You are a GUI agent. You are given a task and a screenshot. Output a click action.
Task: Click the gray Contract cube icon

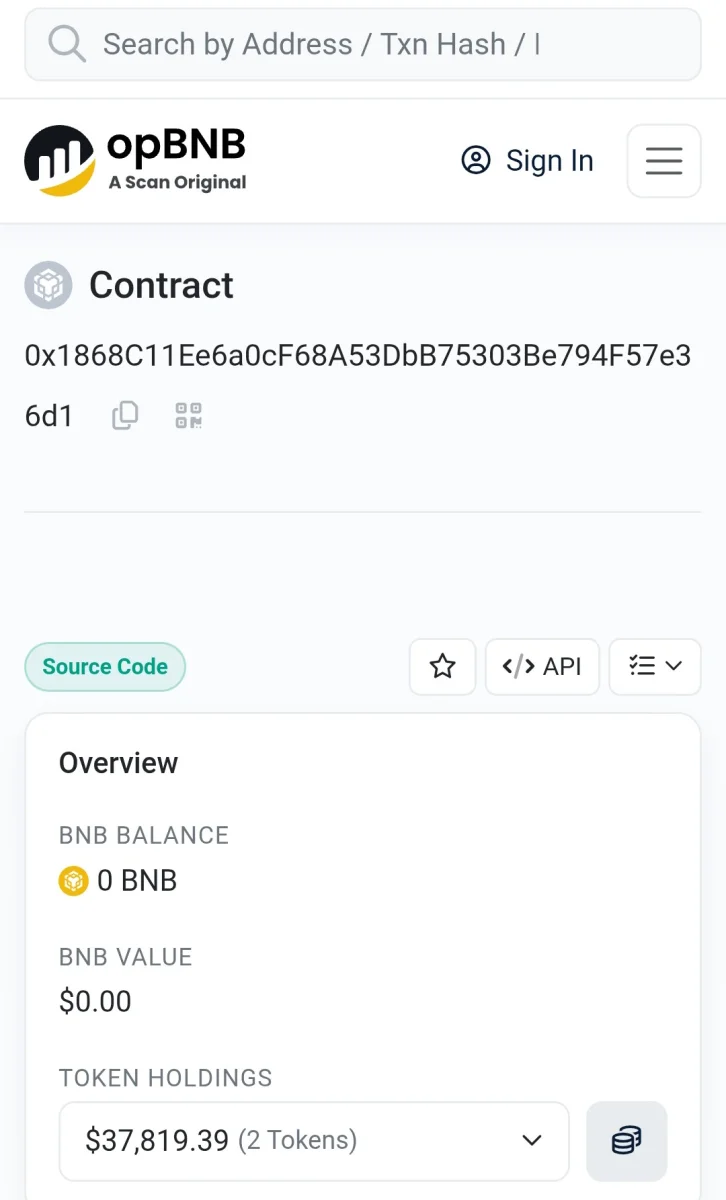click(x=48, y=285)
